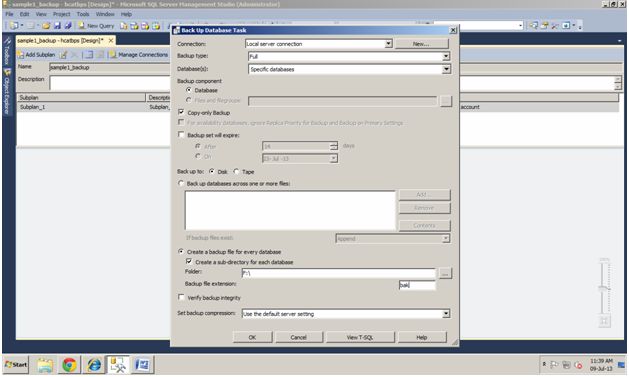
Task: Launch Google Chrome from the taskbar
Action: click(x=69, y=365)
